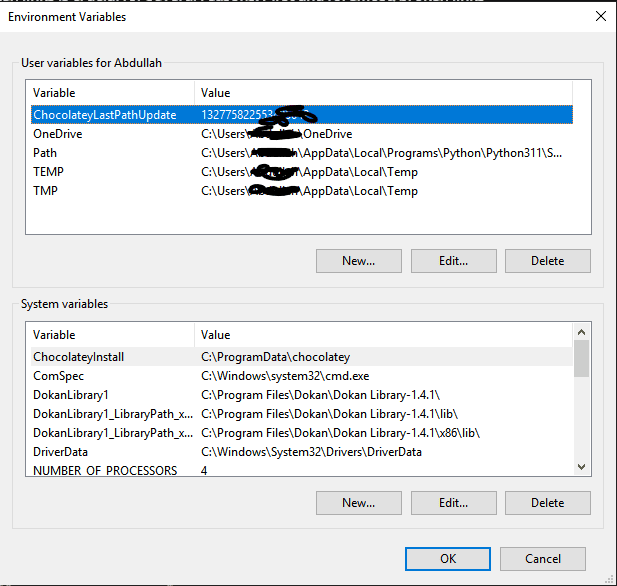
Task: Click the Value column header in system variables
Action: (384, 335)
